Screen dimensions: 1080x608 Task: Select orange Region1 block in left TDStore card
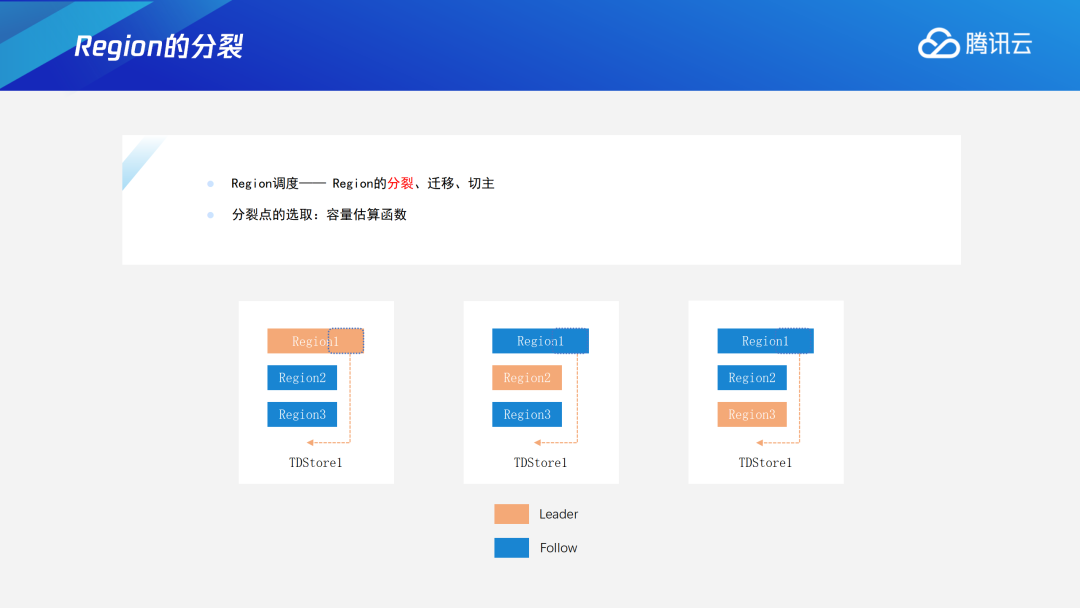coord(315,341)
